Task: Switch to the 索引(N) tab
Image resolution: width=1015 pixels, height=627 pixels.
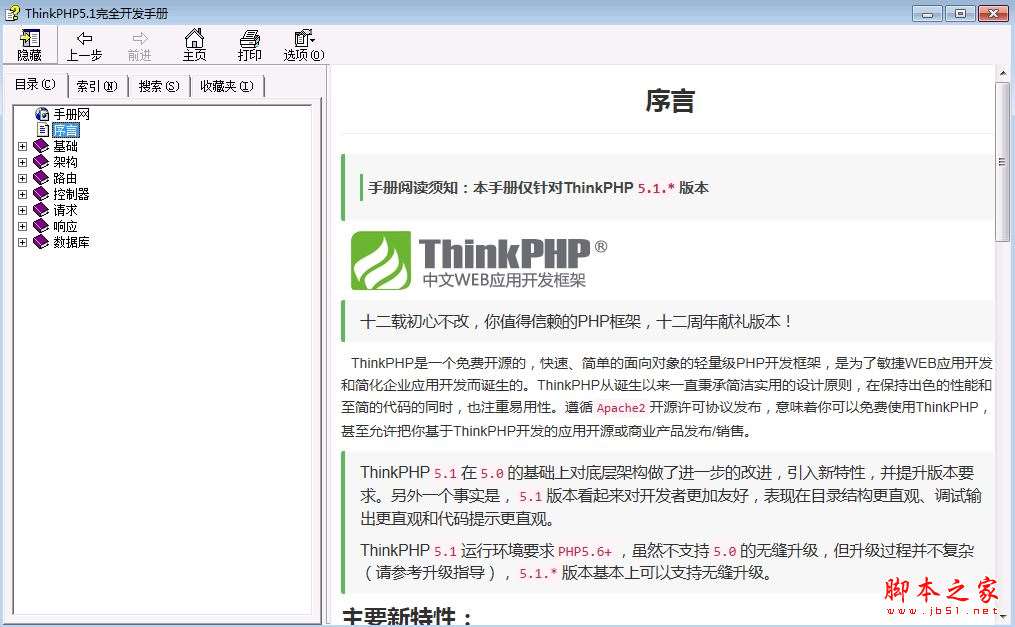Action: click(x=97, y=86)
